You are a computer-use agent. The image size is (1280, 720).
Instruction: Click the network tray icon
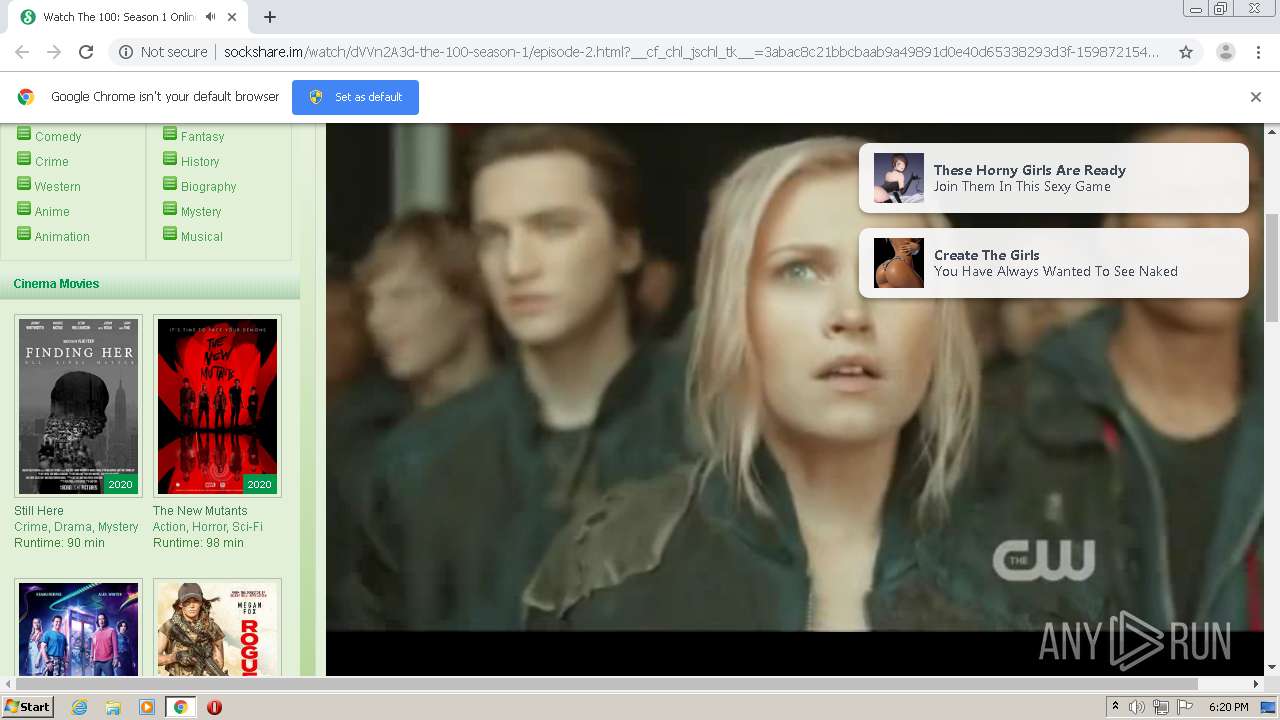click(1161, 707)
